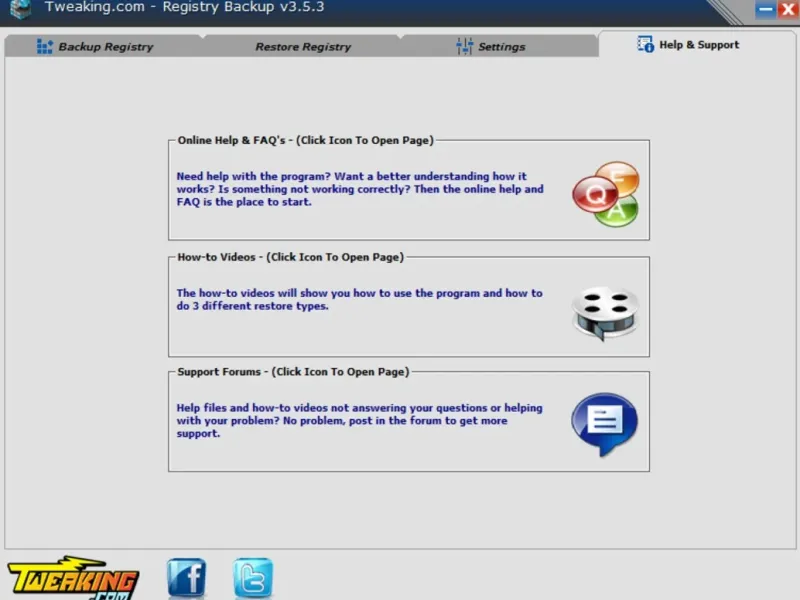Open the Tweaking.com Twitter page icon
The image size is (800, 600).
(253, 578)
